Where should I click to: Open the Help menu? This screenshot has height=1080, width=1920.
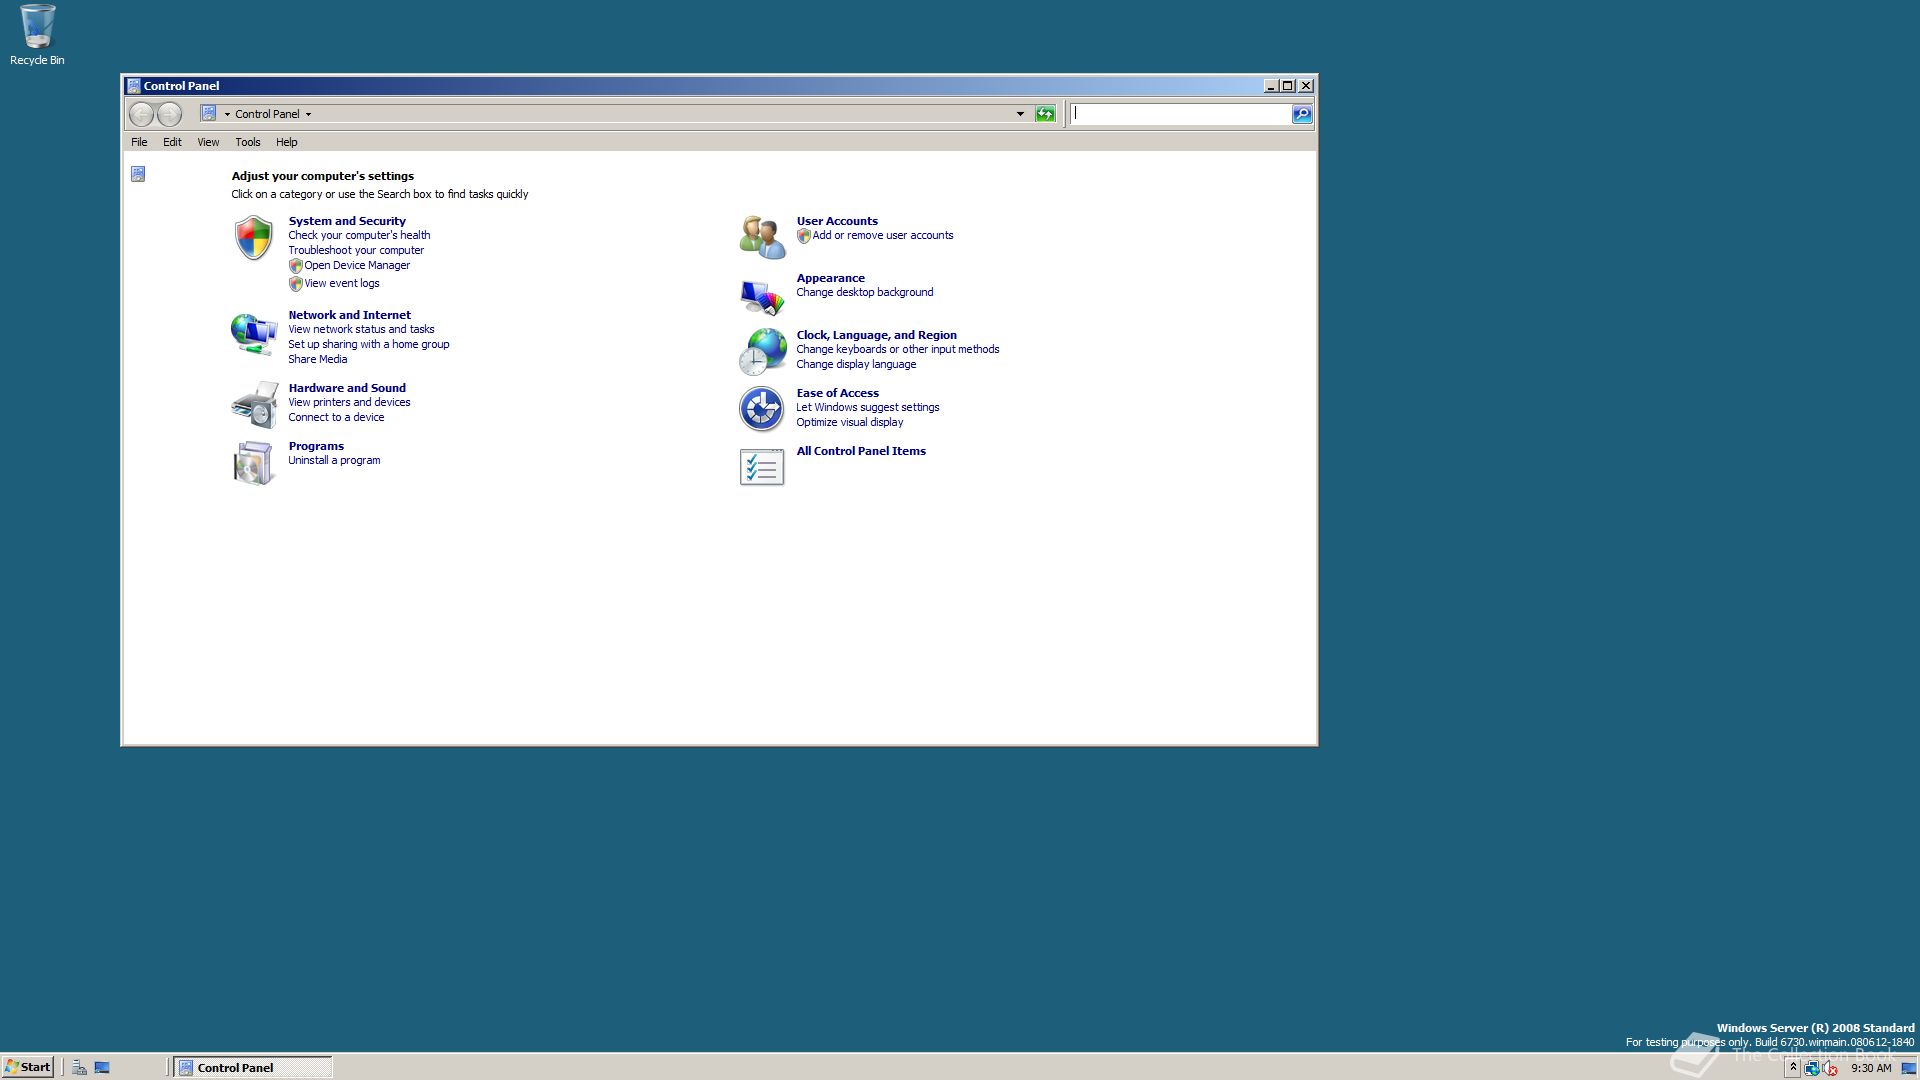pyautogui.click(x=287, y=142)
